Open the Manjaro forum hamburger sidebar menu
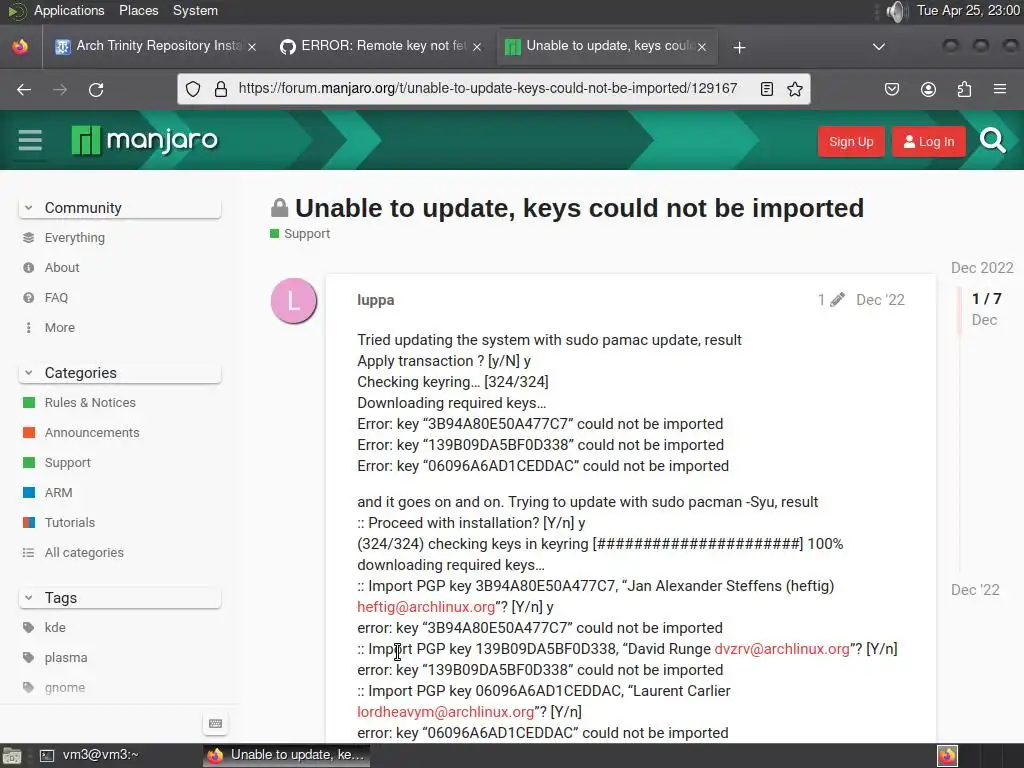This screenshot has height=768, width=1024. coord(30,140)
